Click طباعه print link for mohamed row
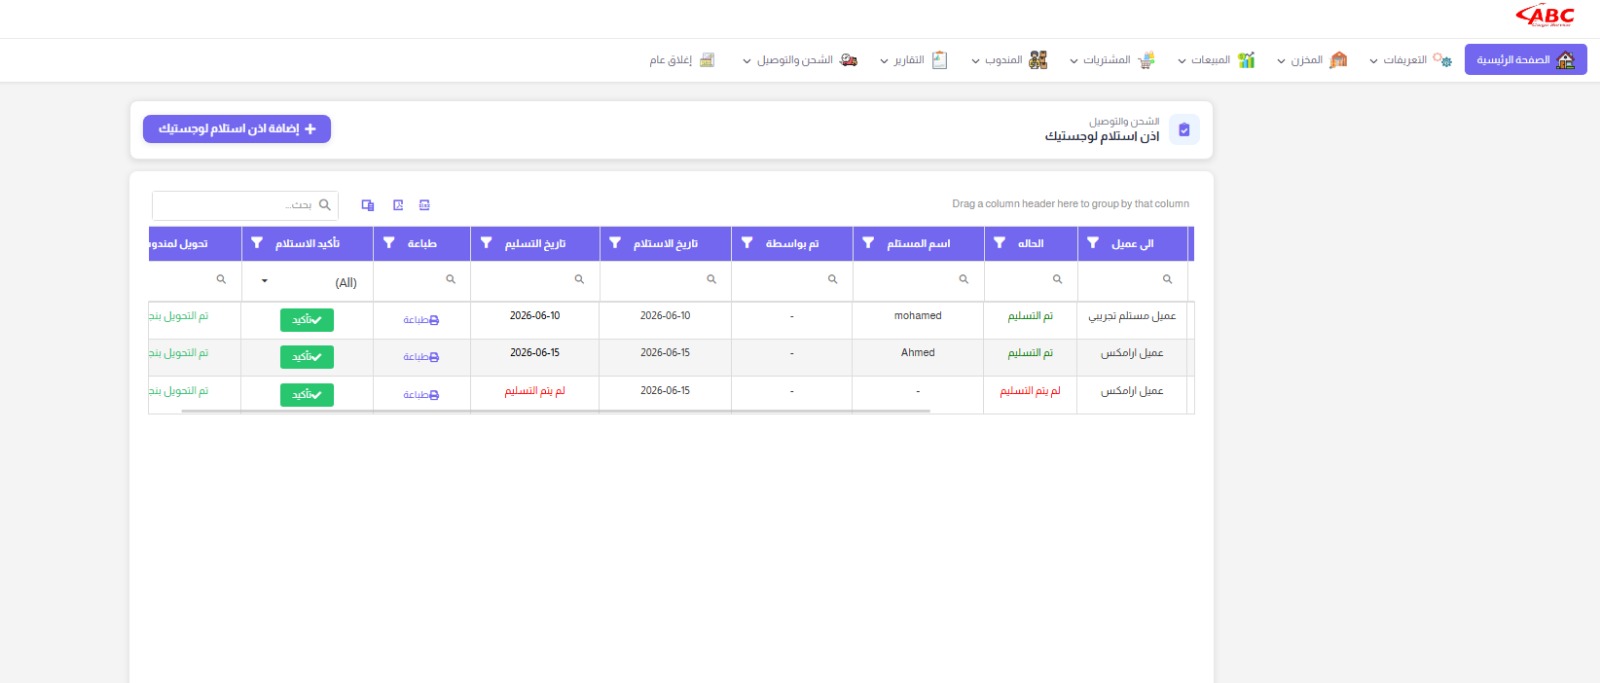Viewport: 1600px width, 683px height. [x=421, y=320]
